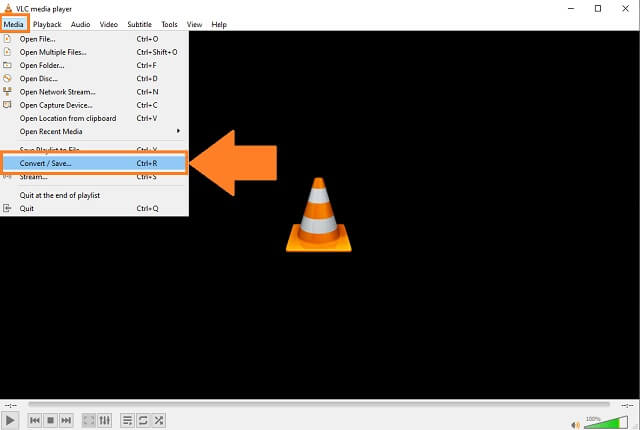
Task: Click the Previous media button
Action: [x=35, y=420]
